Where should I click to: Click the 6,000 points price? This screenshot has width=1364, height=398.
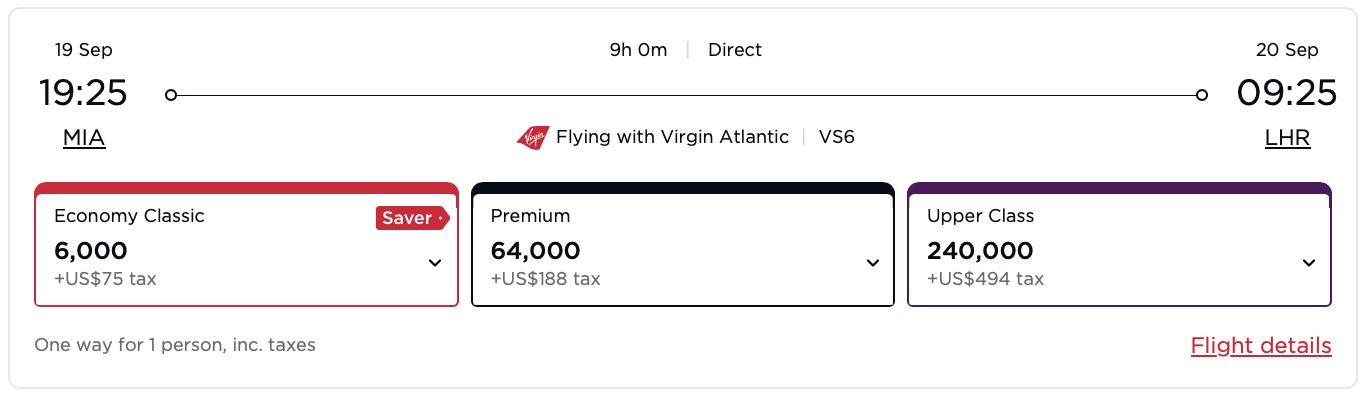91,250
